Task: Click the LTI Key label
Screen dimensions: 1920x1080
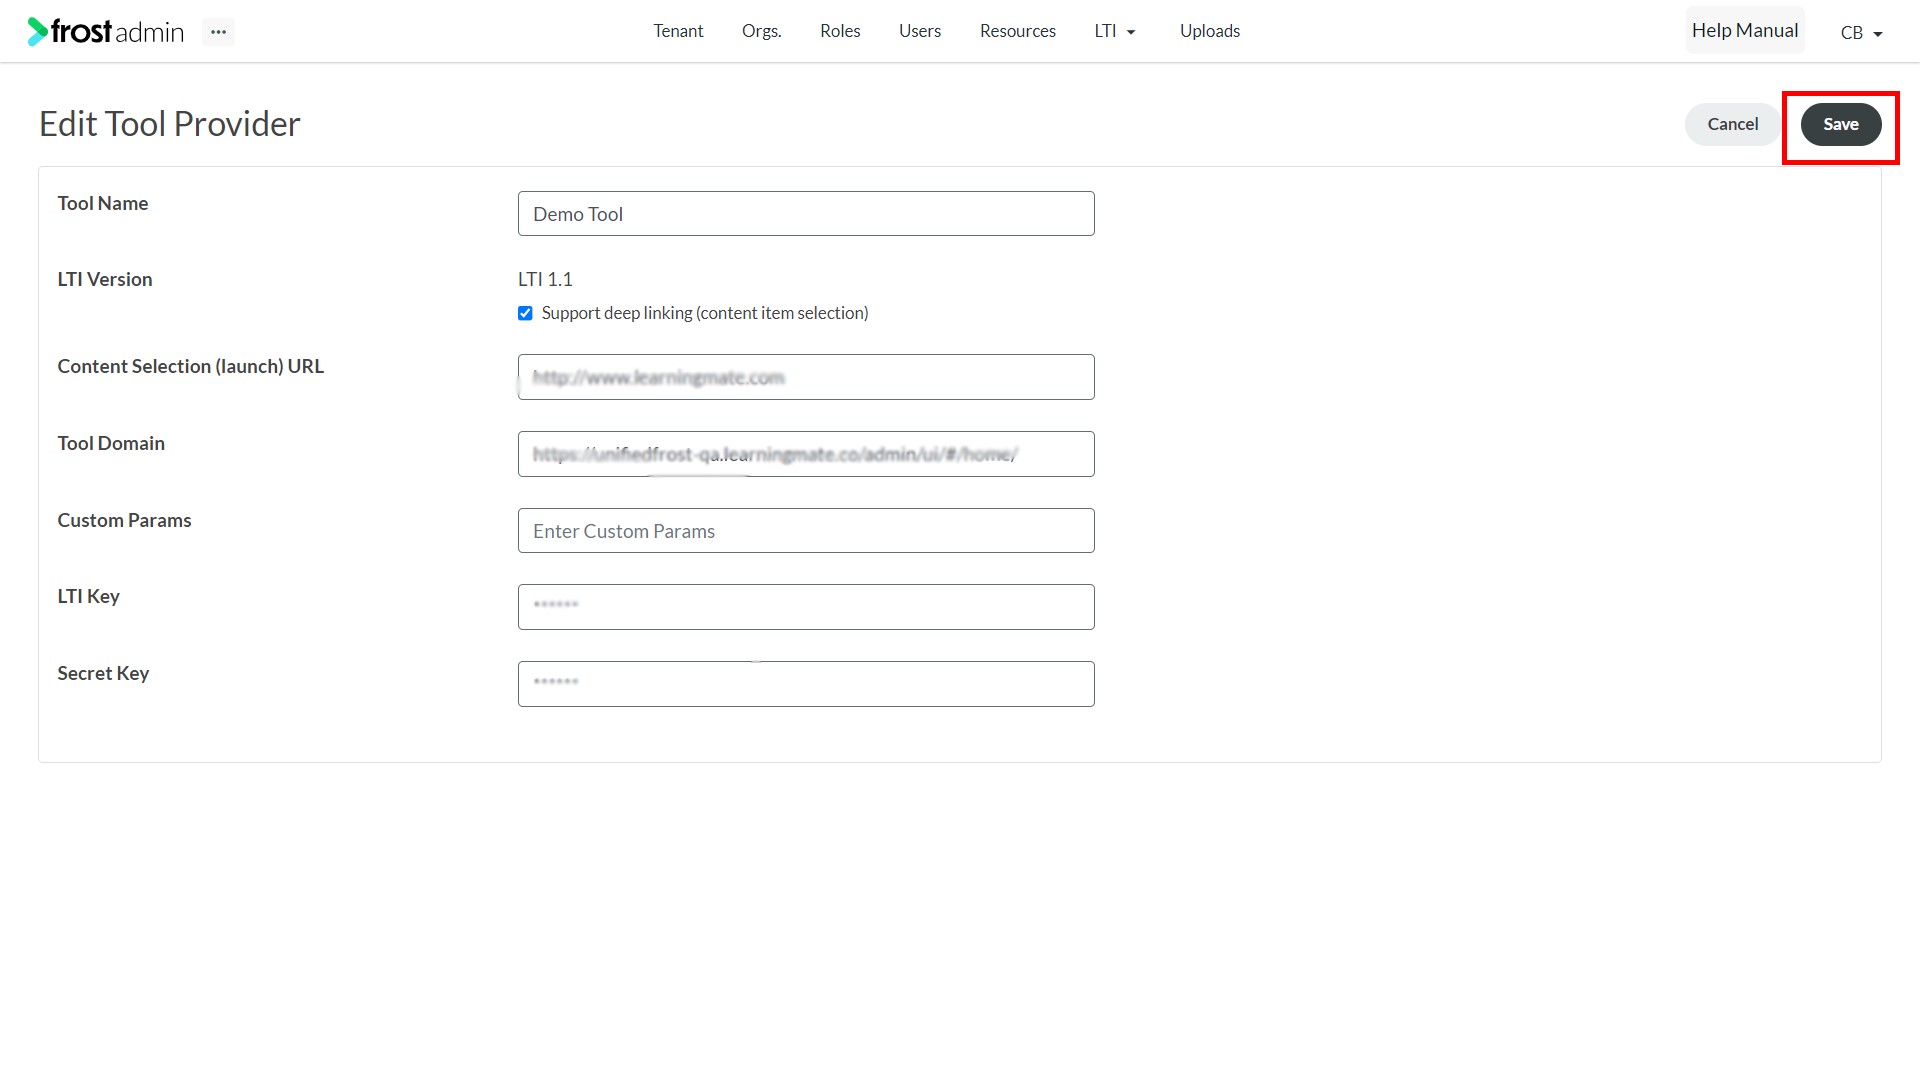Action: 88,596
